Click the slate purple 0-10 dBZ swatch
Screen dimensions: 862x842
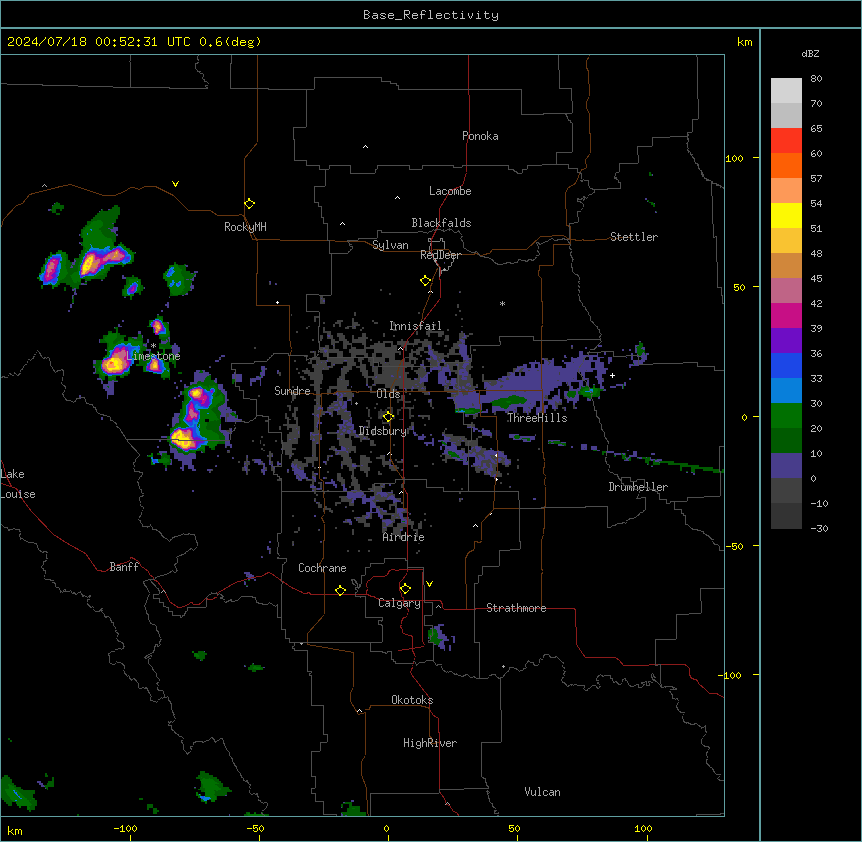point(786,466)
